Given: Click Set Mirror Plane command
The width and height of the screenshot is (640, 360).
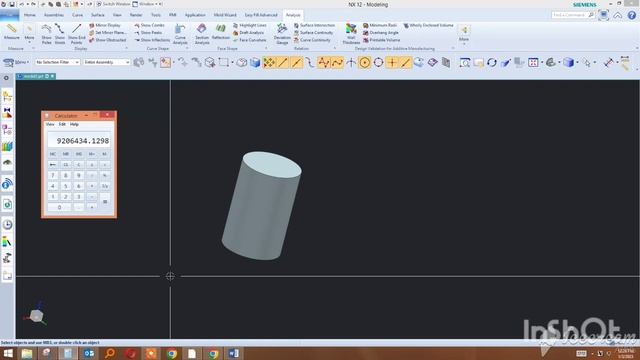Looking at the screenshot, I should (107, 33).
